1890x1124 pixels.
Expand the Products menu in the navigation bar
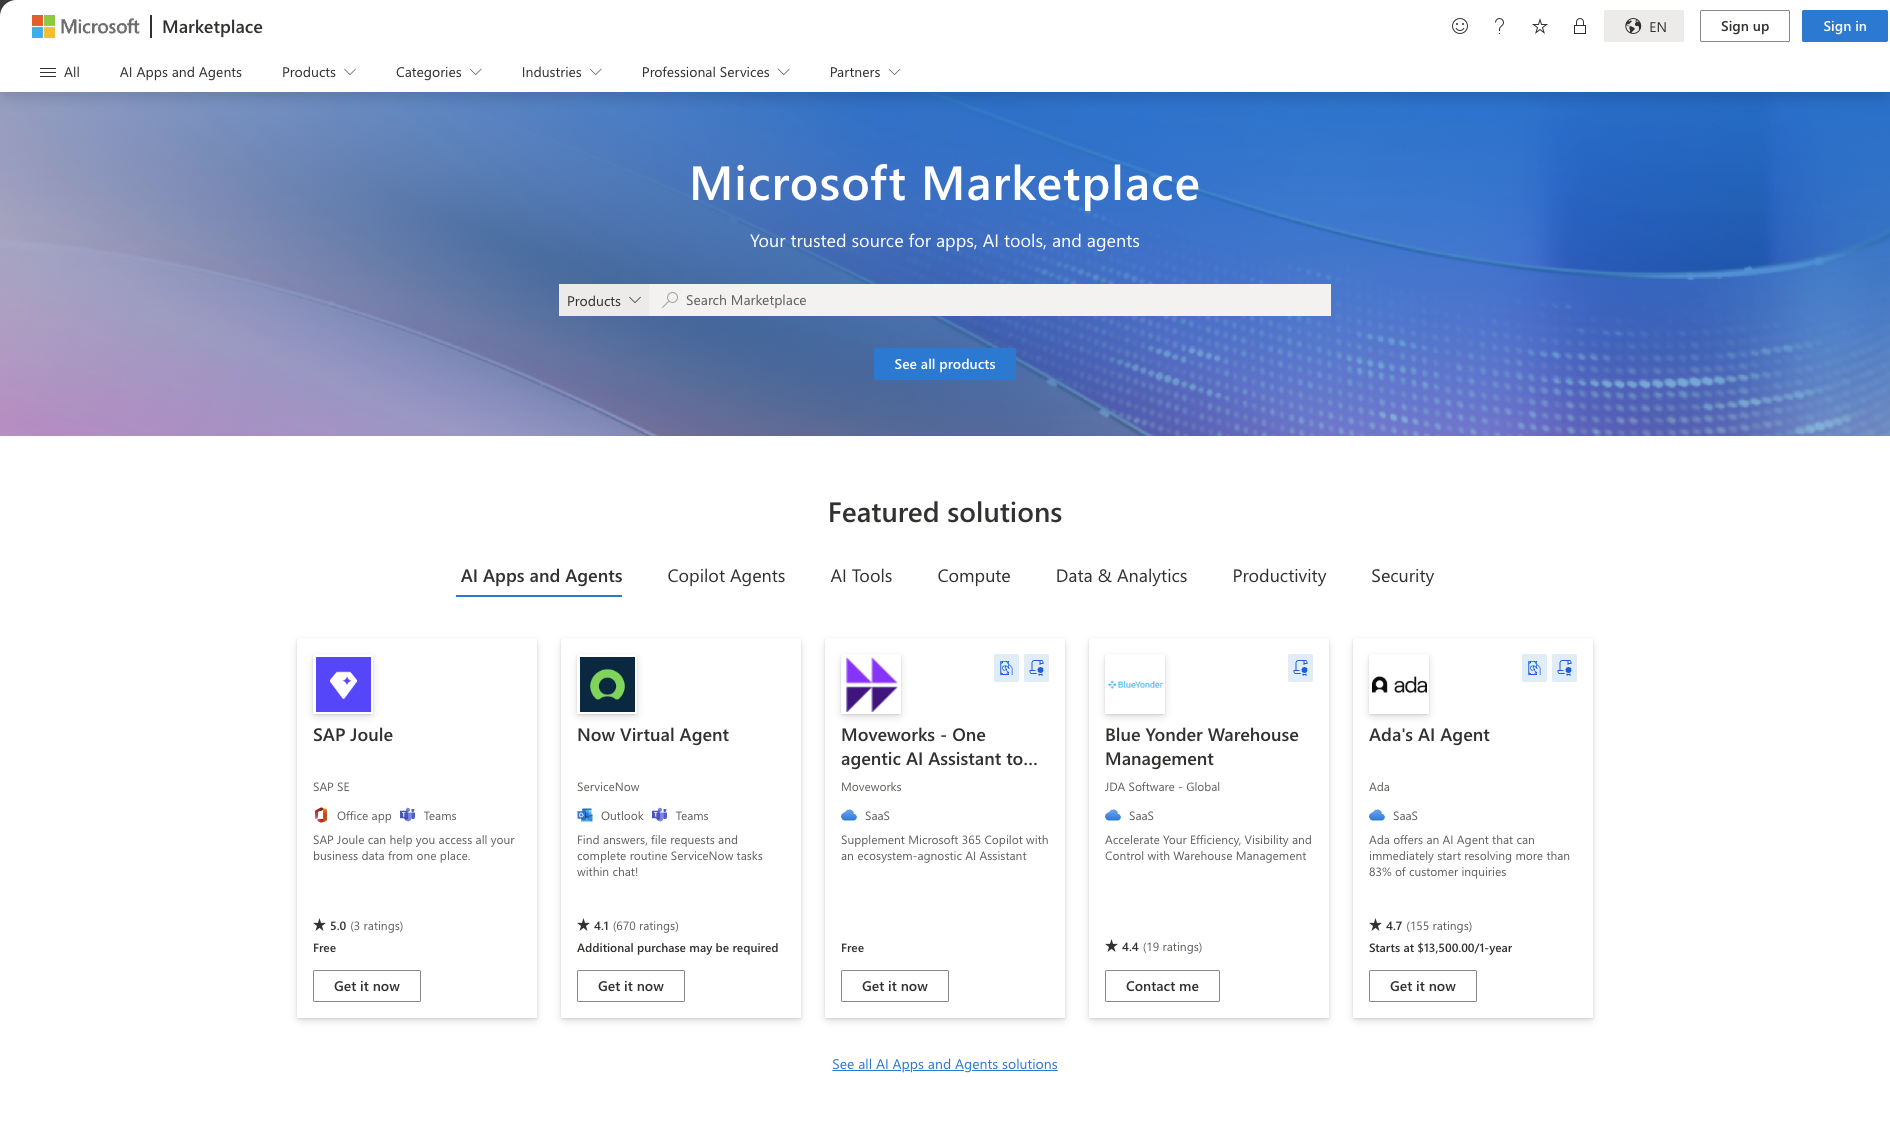coord(319,72)
